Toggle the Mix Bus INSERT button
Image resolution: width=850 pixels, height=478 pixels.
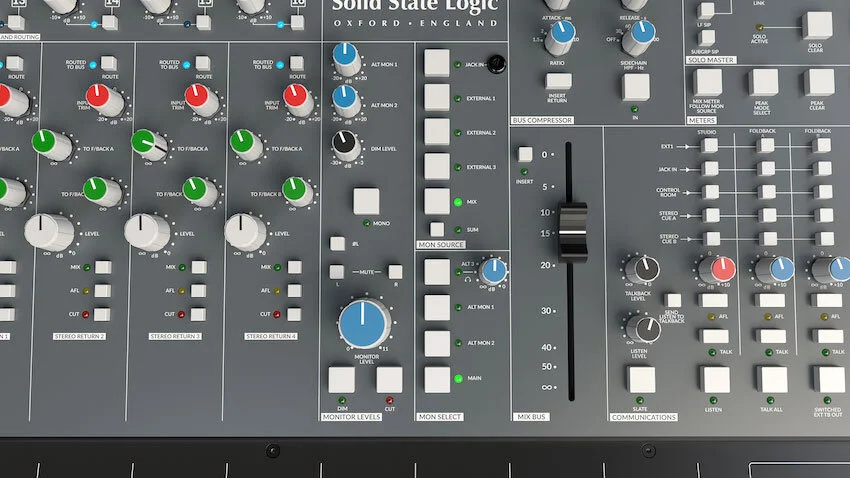tap(525, 154)
